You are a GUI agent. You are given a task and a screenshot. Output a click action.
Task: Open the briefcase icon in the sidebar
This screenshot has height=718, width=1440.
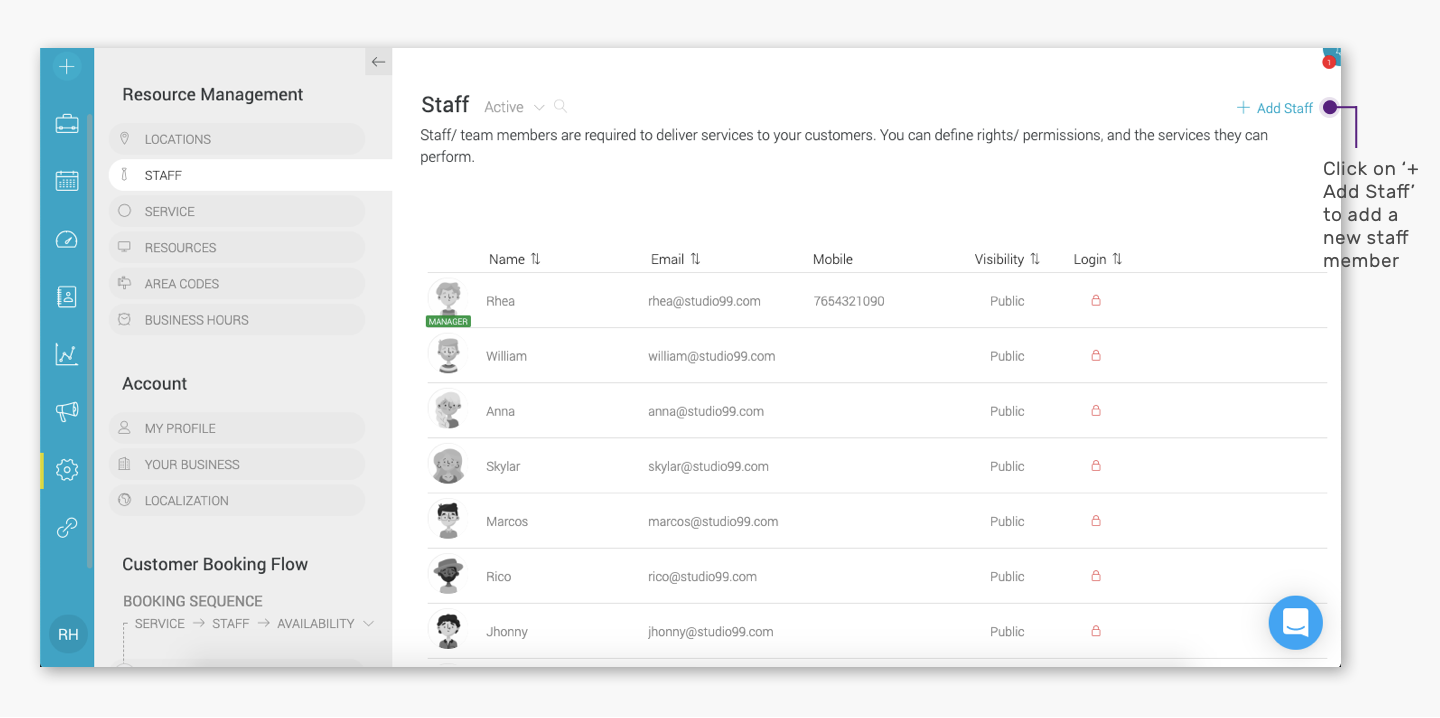click(67, 124)
